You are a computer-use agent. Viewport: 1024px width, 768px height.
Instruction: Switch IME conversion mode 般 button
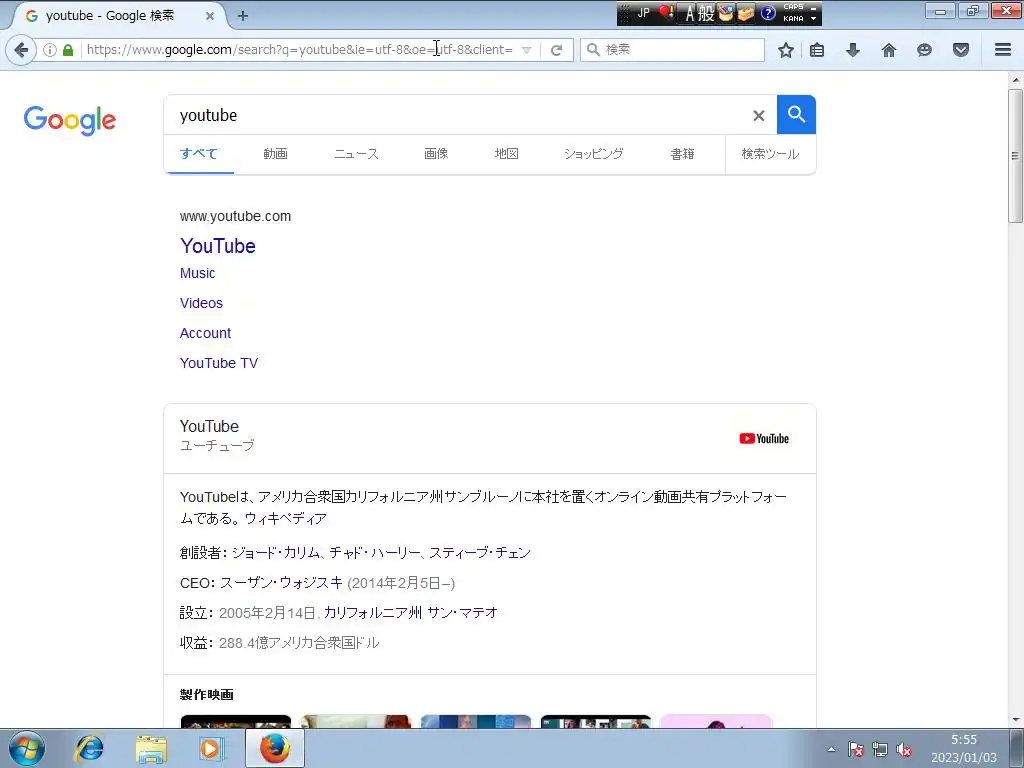pyautogui.click(x=707, y=13)
